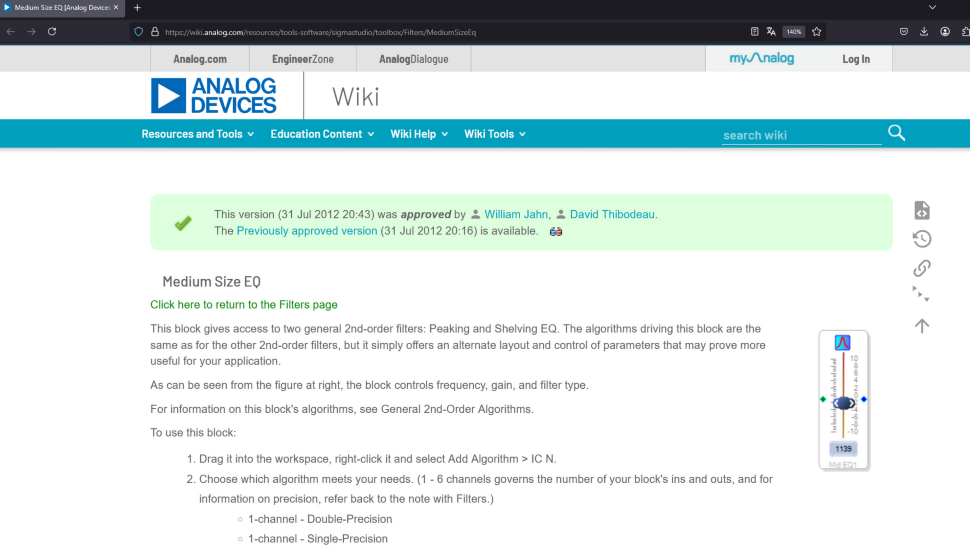
Task: Open the browser Downloads icon
Action: click(x=924, y=32)
